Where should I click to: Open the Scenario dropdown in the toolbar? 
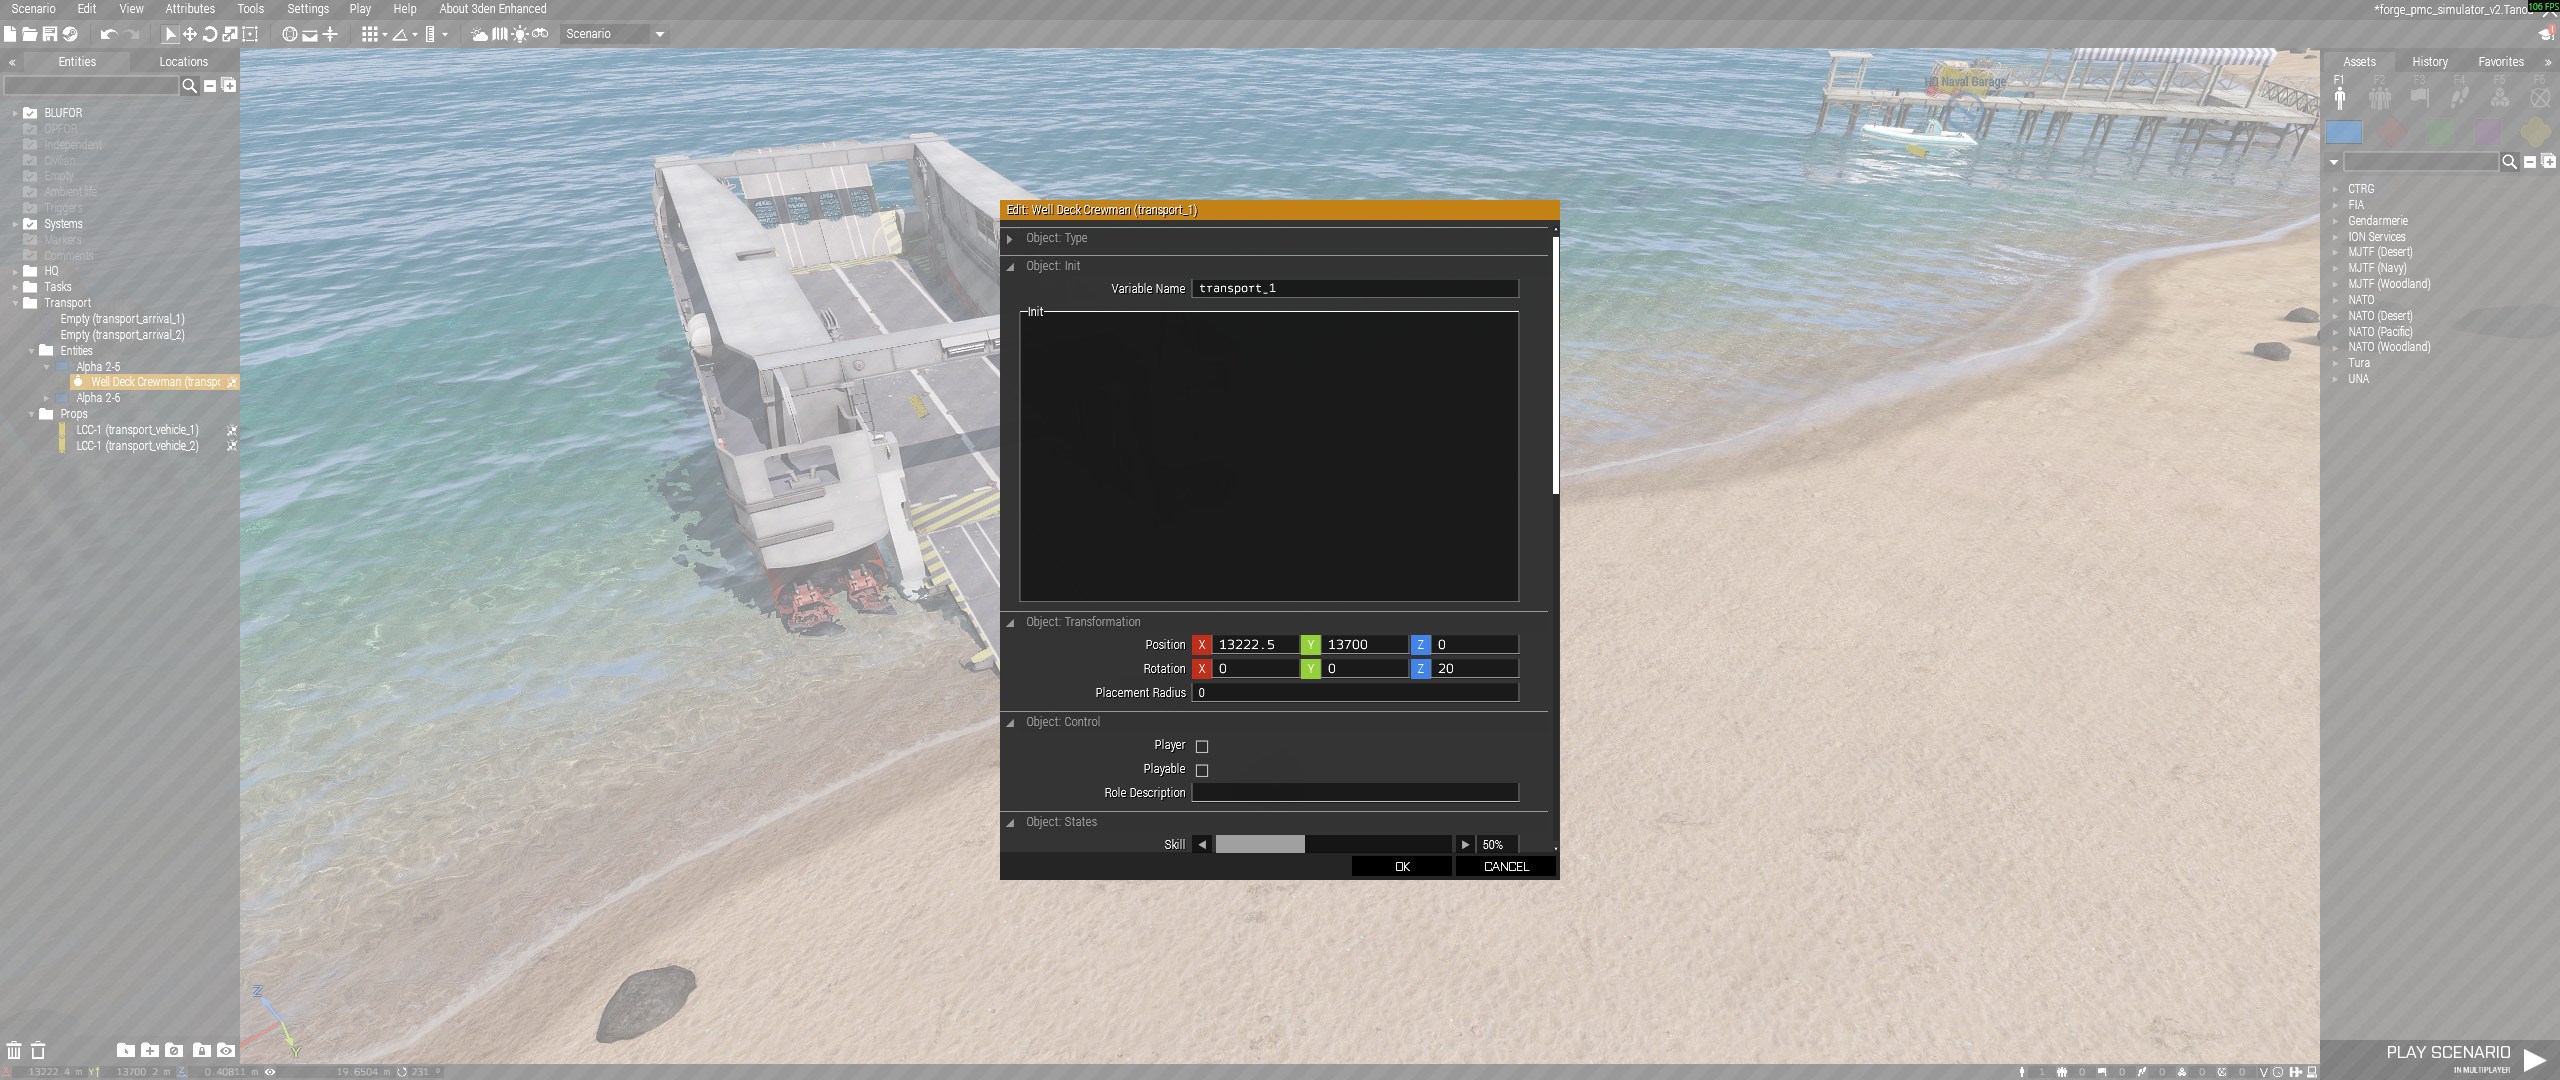614,34
